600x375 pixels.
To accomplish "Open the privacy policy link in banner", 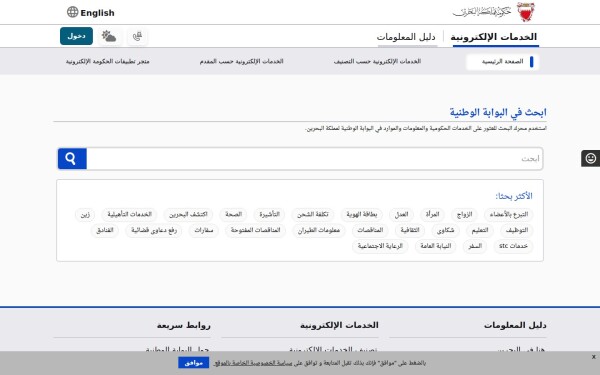I will (x=253, y=363).
